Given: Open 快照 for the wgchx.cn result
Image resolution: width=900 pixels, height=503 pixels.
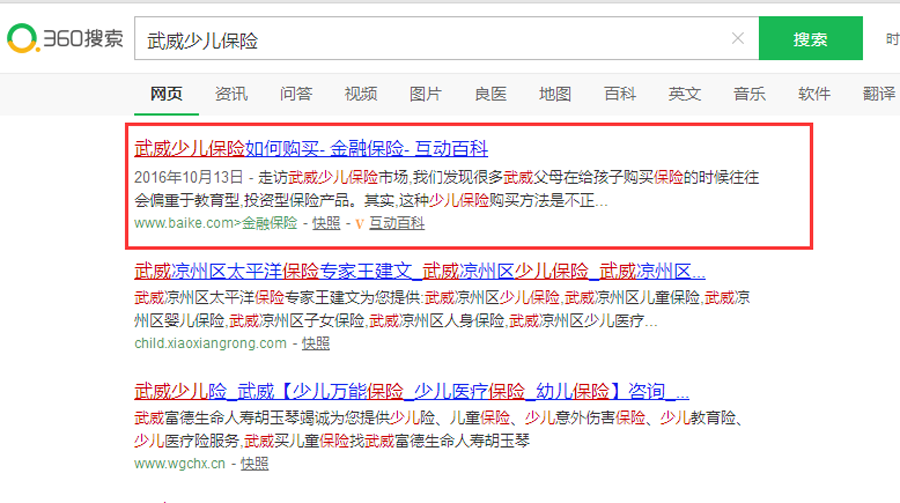Looking at the screenshot, I should point(254,463).
